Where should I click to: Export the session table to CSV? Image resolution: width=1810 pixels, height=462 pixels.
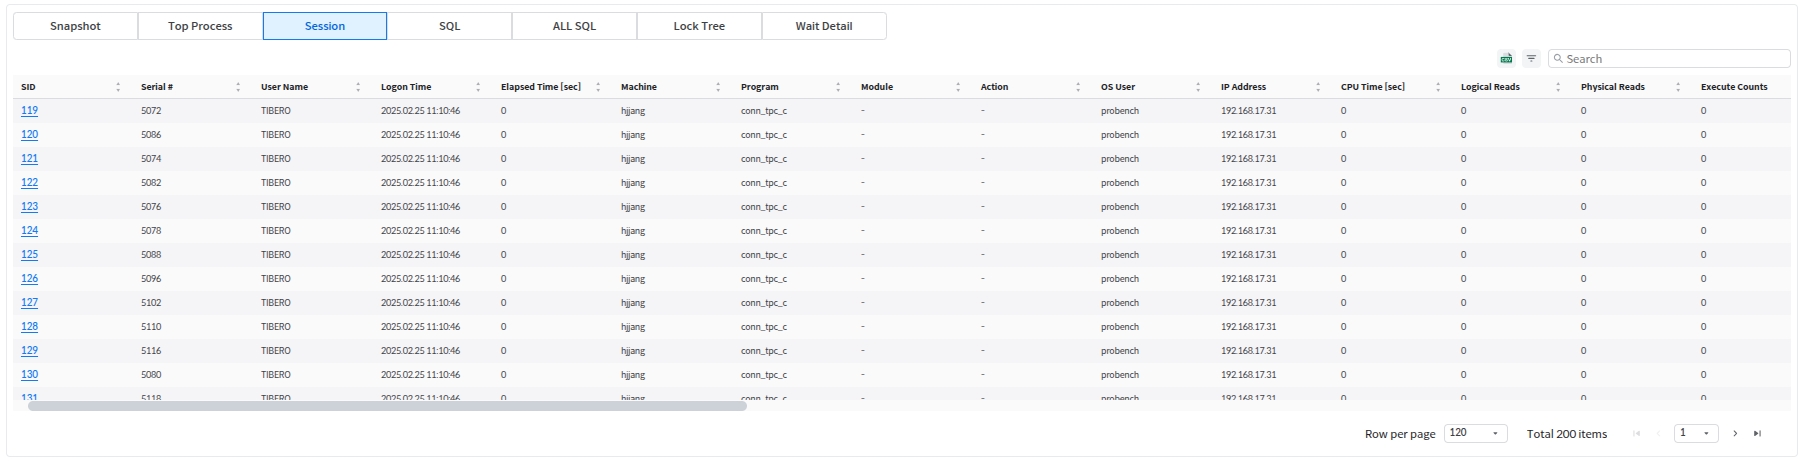[1506, 59]
